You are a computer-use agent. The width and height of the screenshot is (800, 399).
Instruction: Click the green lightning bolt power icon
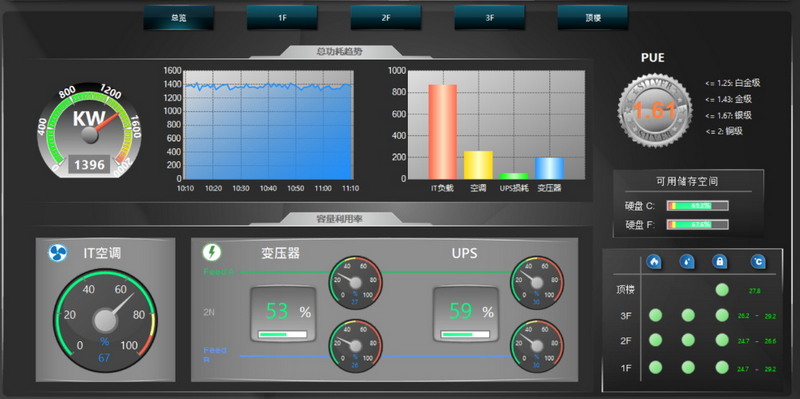point(211,252)
